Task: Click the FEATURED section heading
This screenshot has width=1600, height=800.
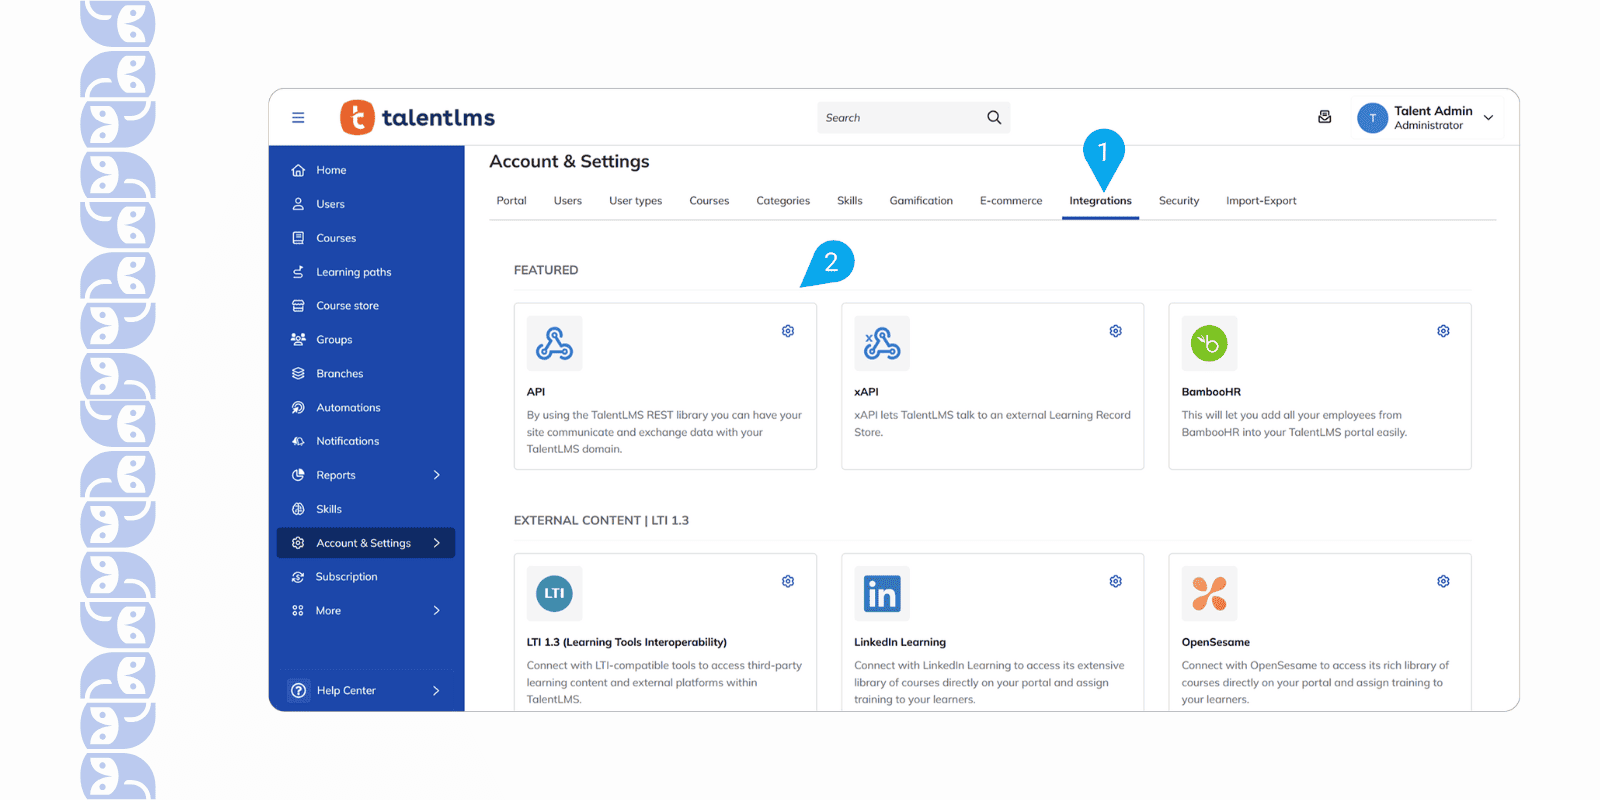Action: pyautogui.click(x=546, y=270)
